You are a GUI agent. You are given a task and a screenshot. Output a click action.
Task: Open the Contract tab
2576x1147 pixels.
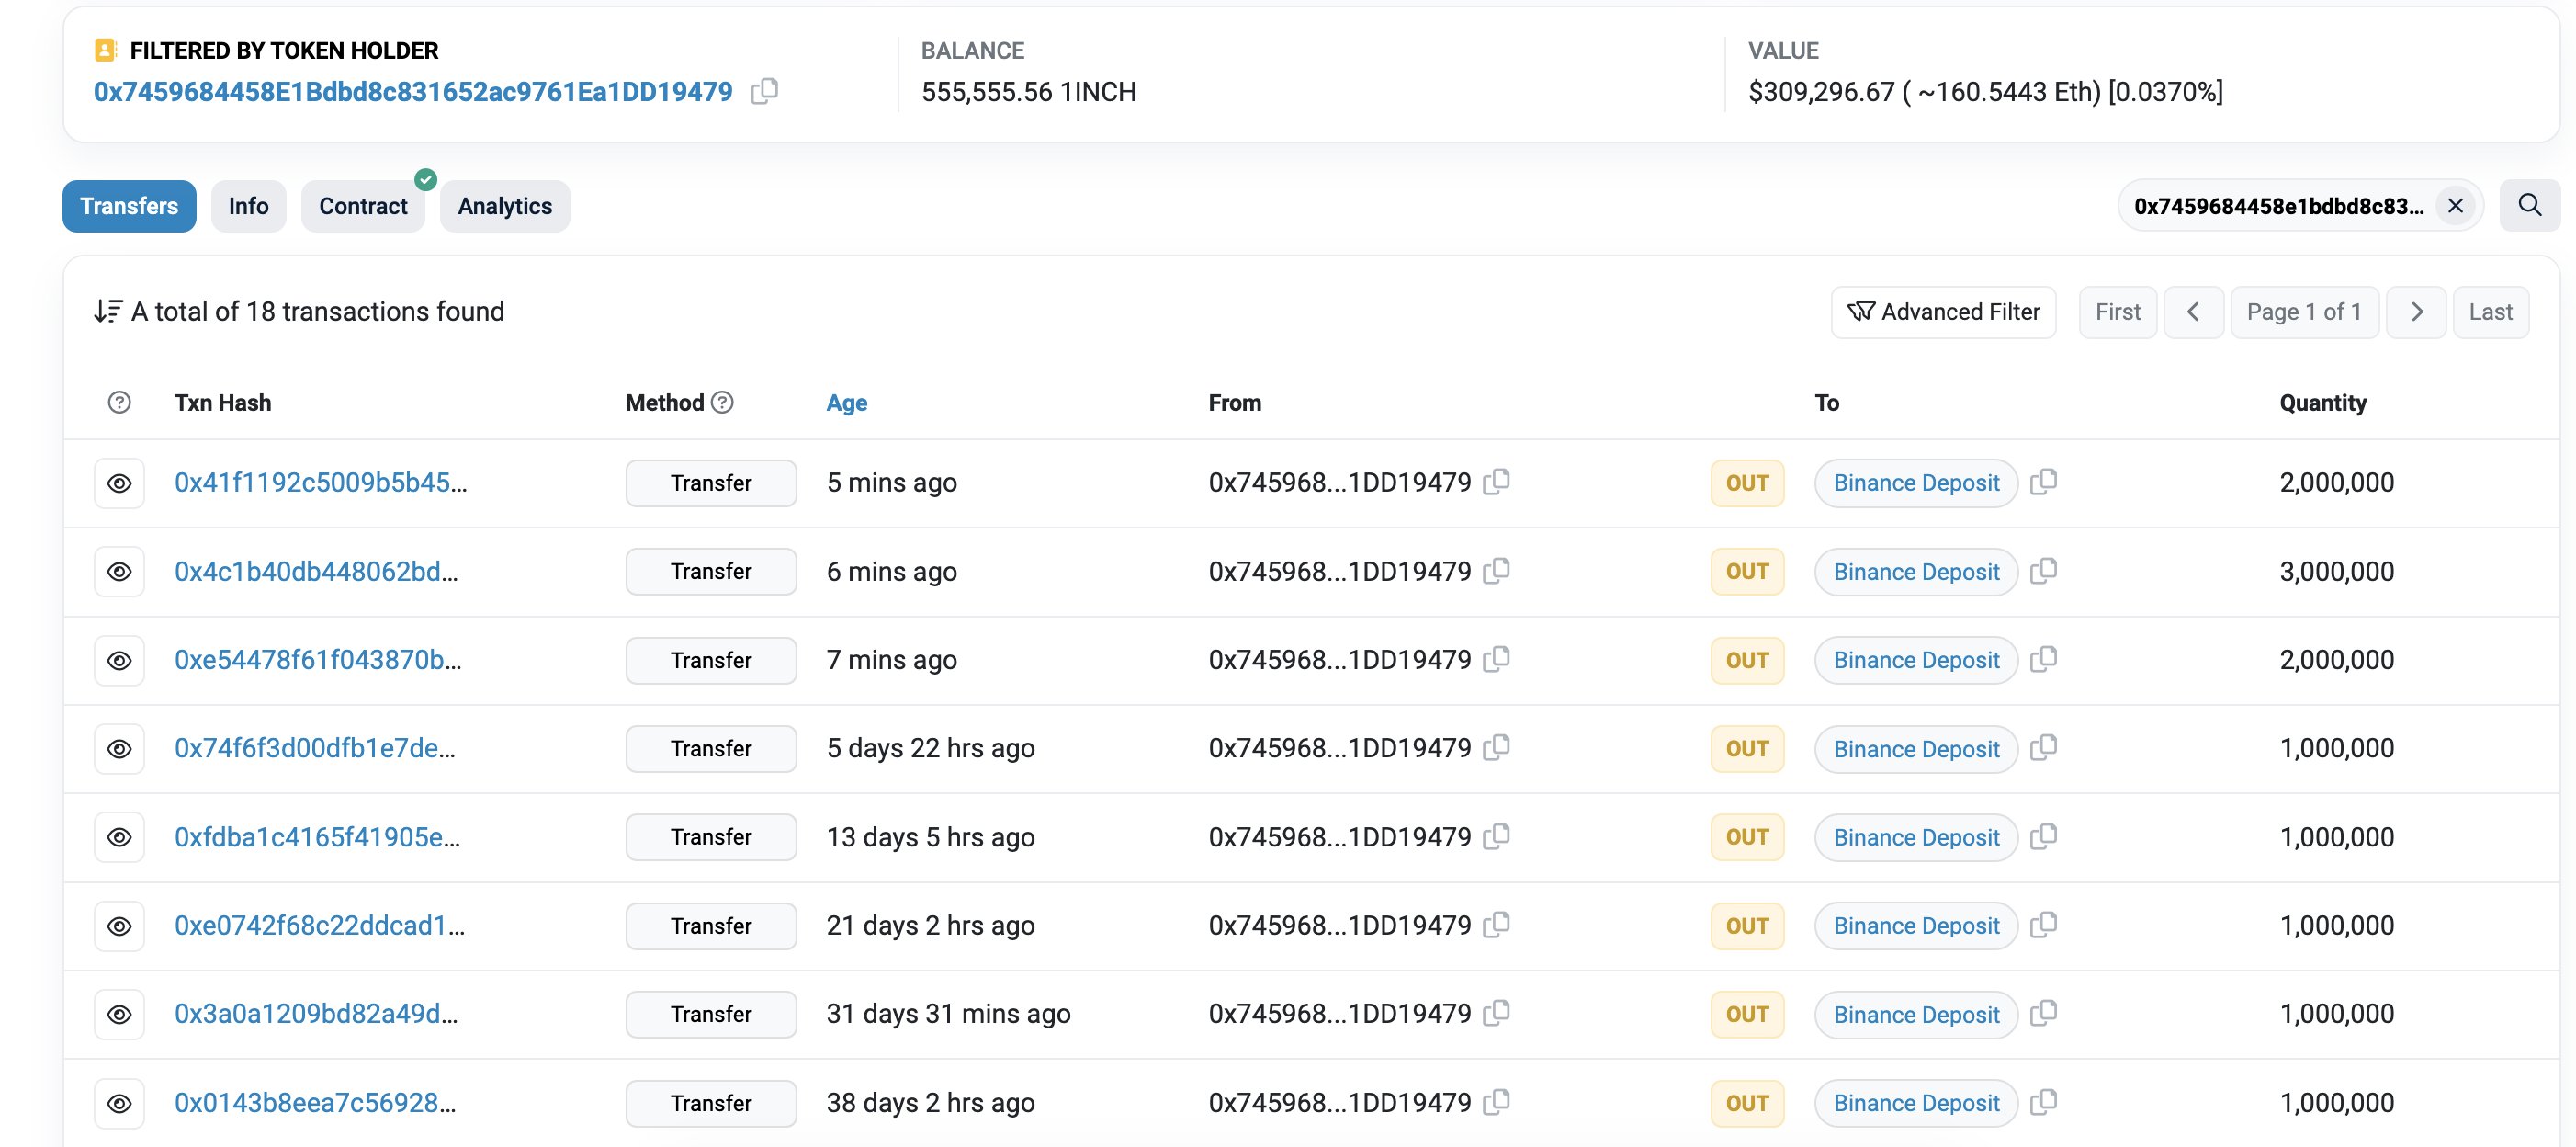pos(363,206)
